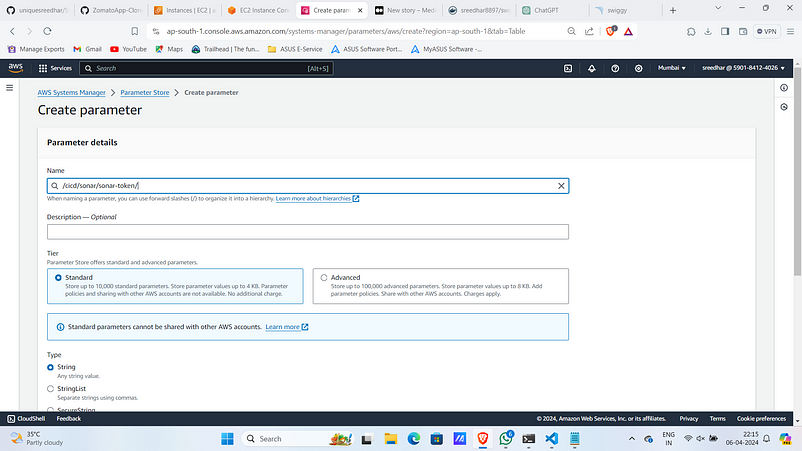Switch to the swiggy tab
Viewport: 802px width, 451px height.
[626, 10]
